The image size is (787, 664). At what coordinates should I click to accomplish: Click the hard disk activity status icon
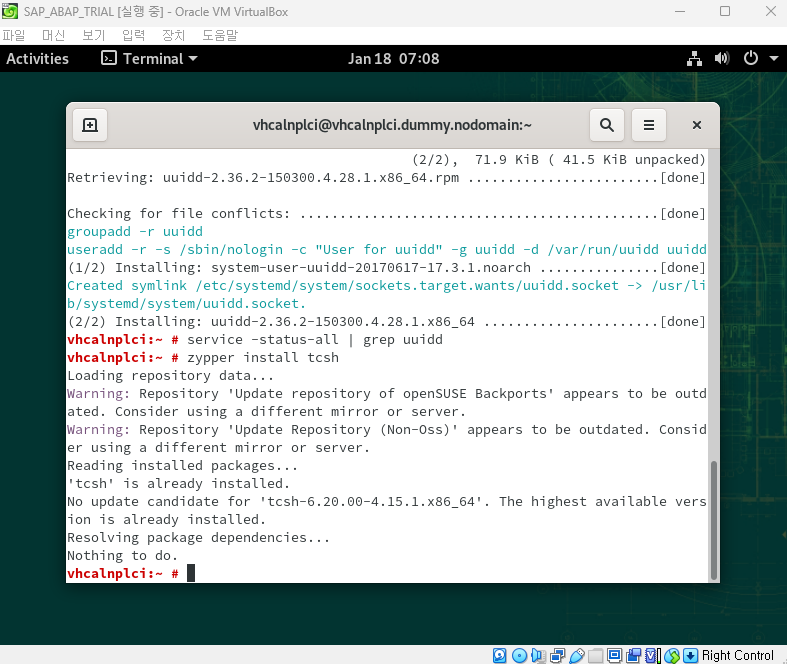click(499, 655)
